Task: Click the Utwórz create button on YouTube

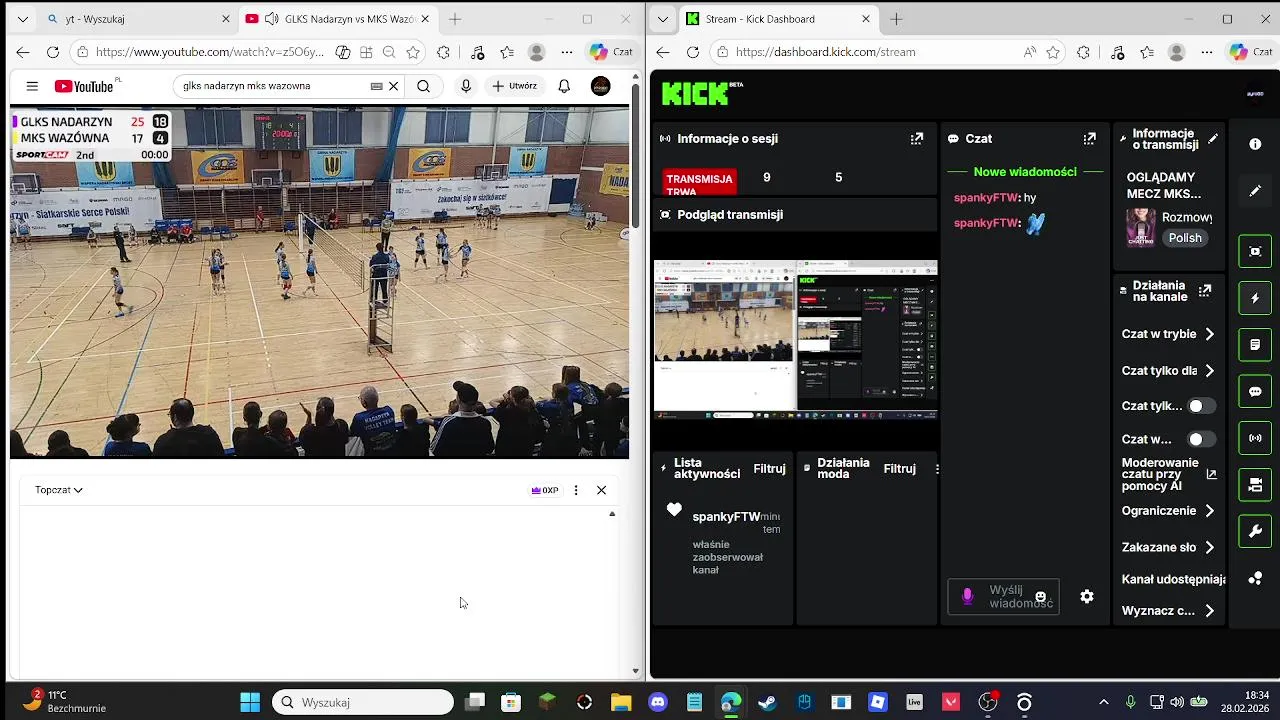Action: [515, 86]
